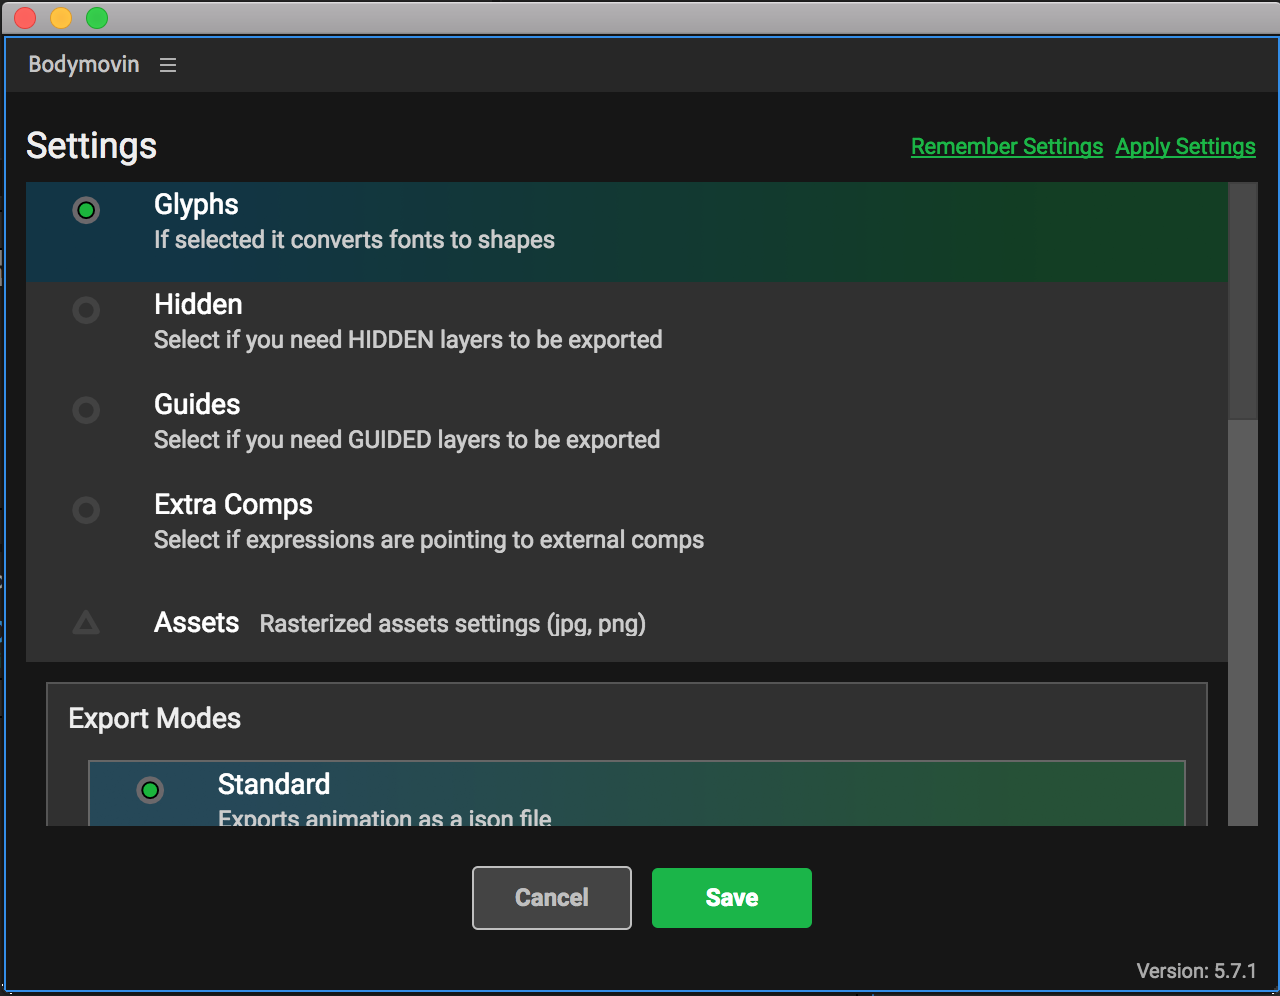The width and height of the screenshot is (1280, 996).
Task: Click 'Select if expressions are pointing' description
Action: pos(429,540)
